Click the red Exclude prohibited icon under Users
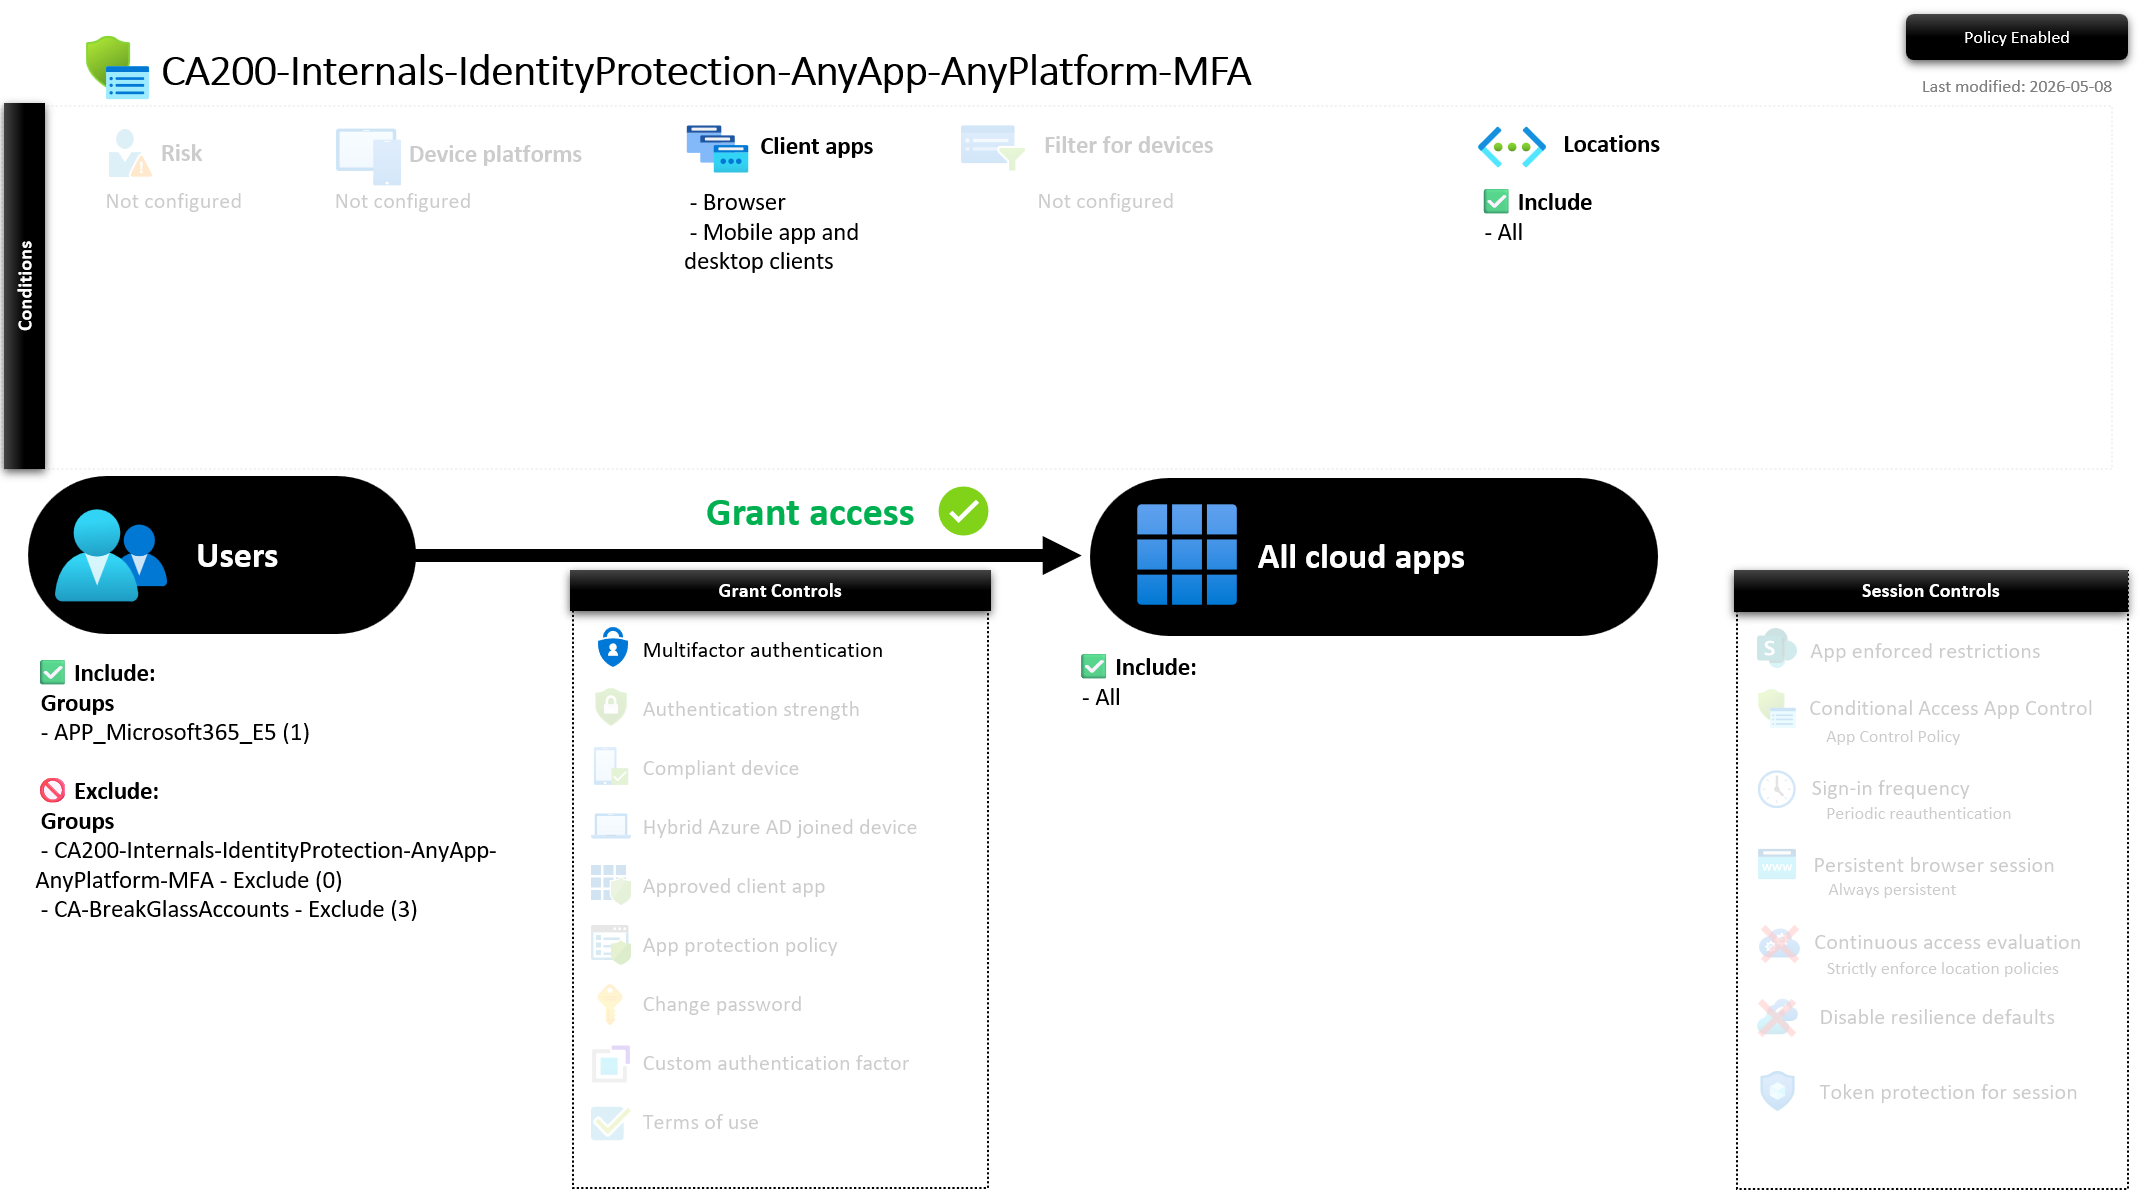The image size is (2141, 1204). click(52, 790)
